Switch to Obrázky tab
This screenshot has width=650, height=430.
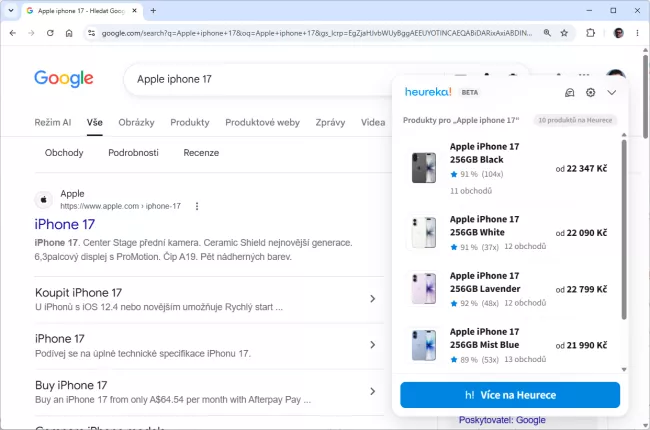pyautogui.click(x=136, y=122)
